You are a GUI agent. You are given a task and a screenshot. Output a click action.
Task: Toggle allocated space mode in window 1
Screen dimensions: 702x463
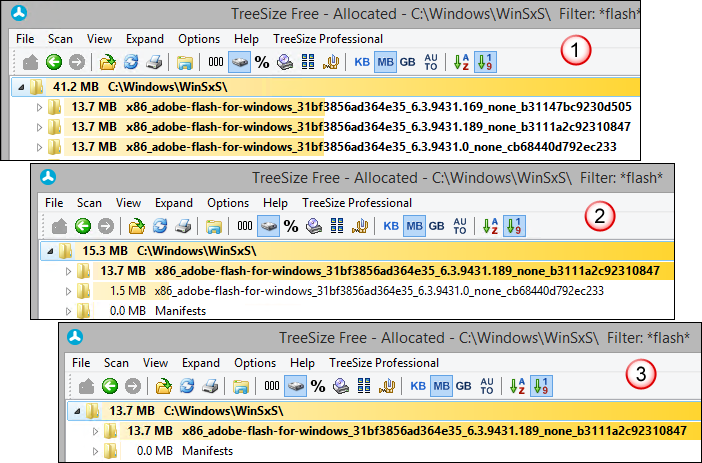[240, 62]
